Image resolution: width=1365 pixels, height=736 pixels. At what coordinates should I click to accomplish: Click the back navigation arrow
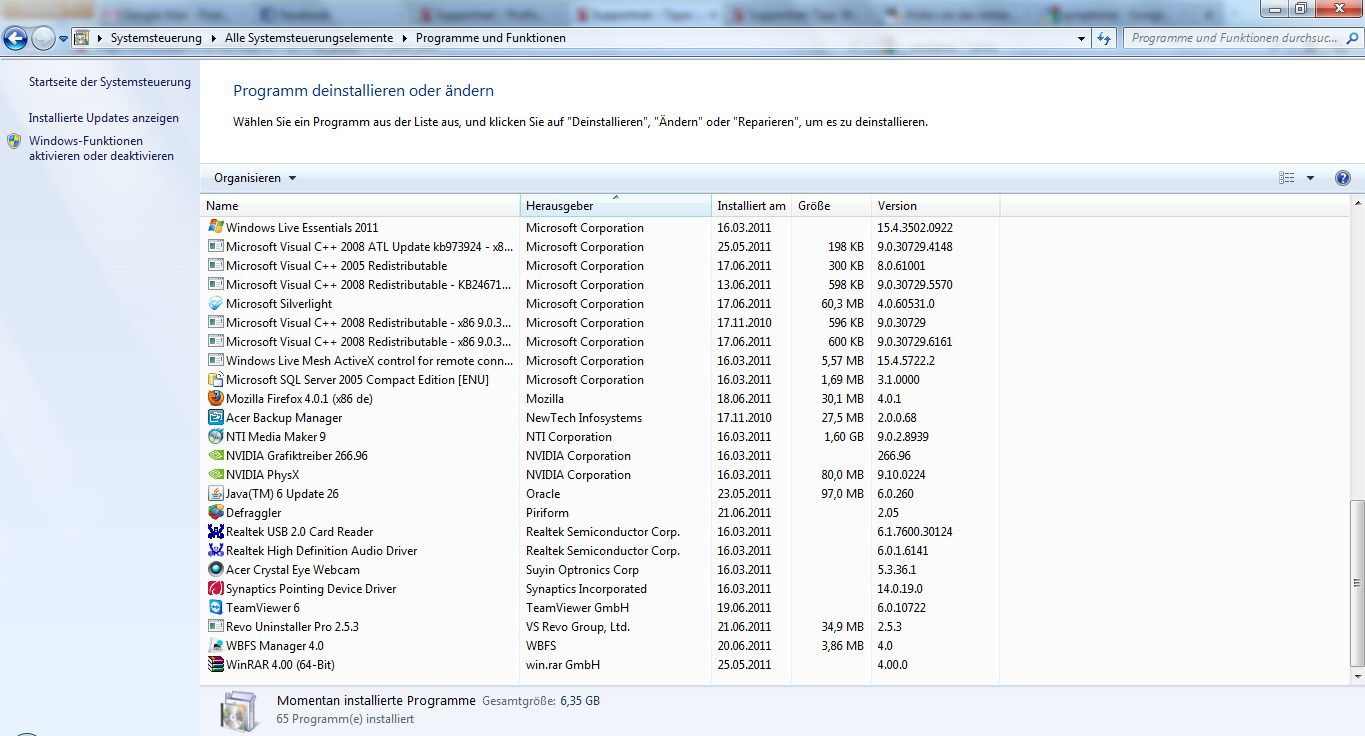coord(15,37)
